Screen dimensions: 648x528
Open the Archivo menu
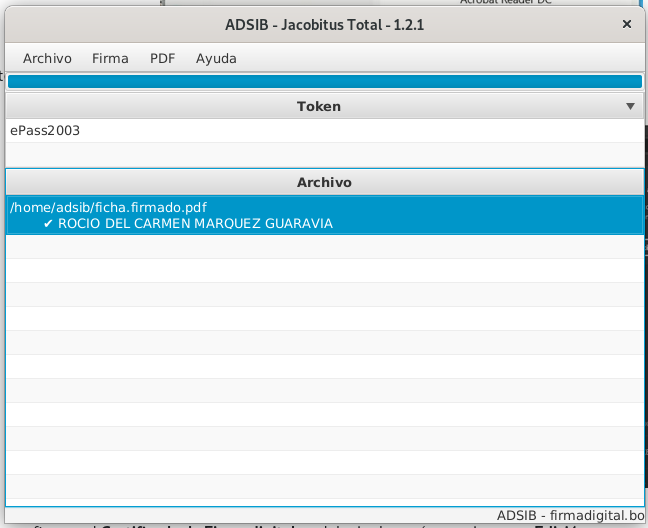pos(47,58)
